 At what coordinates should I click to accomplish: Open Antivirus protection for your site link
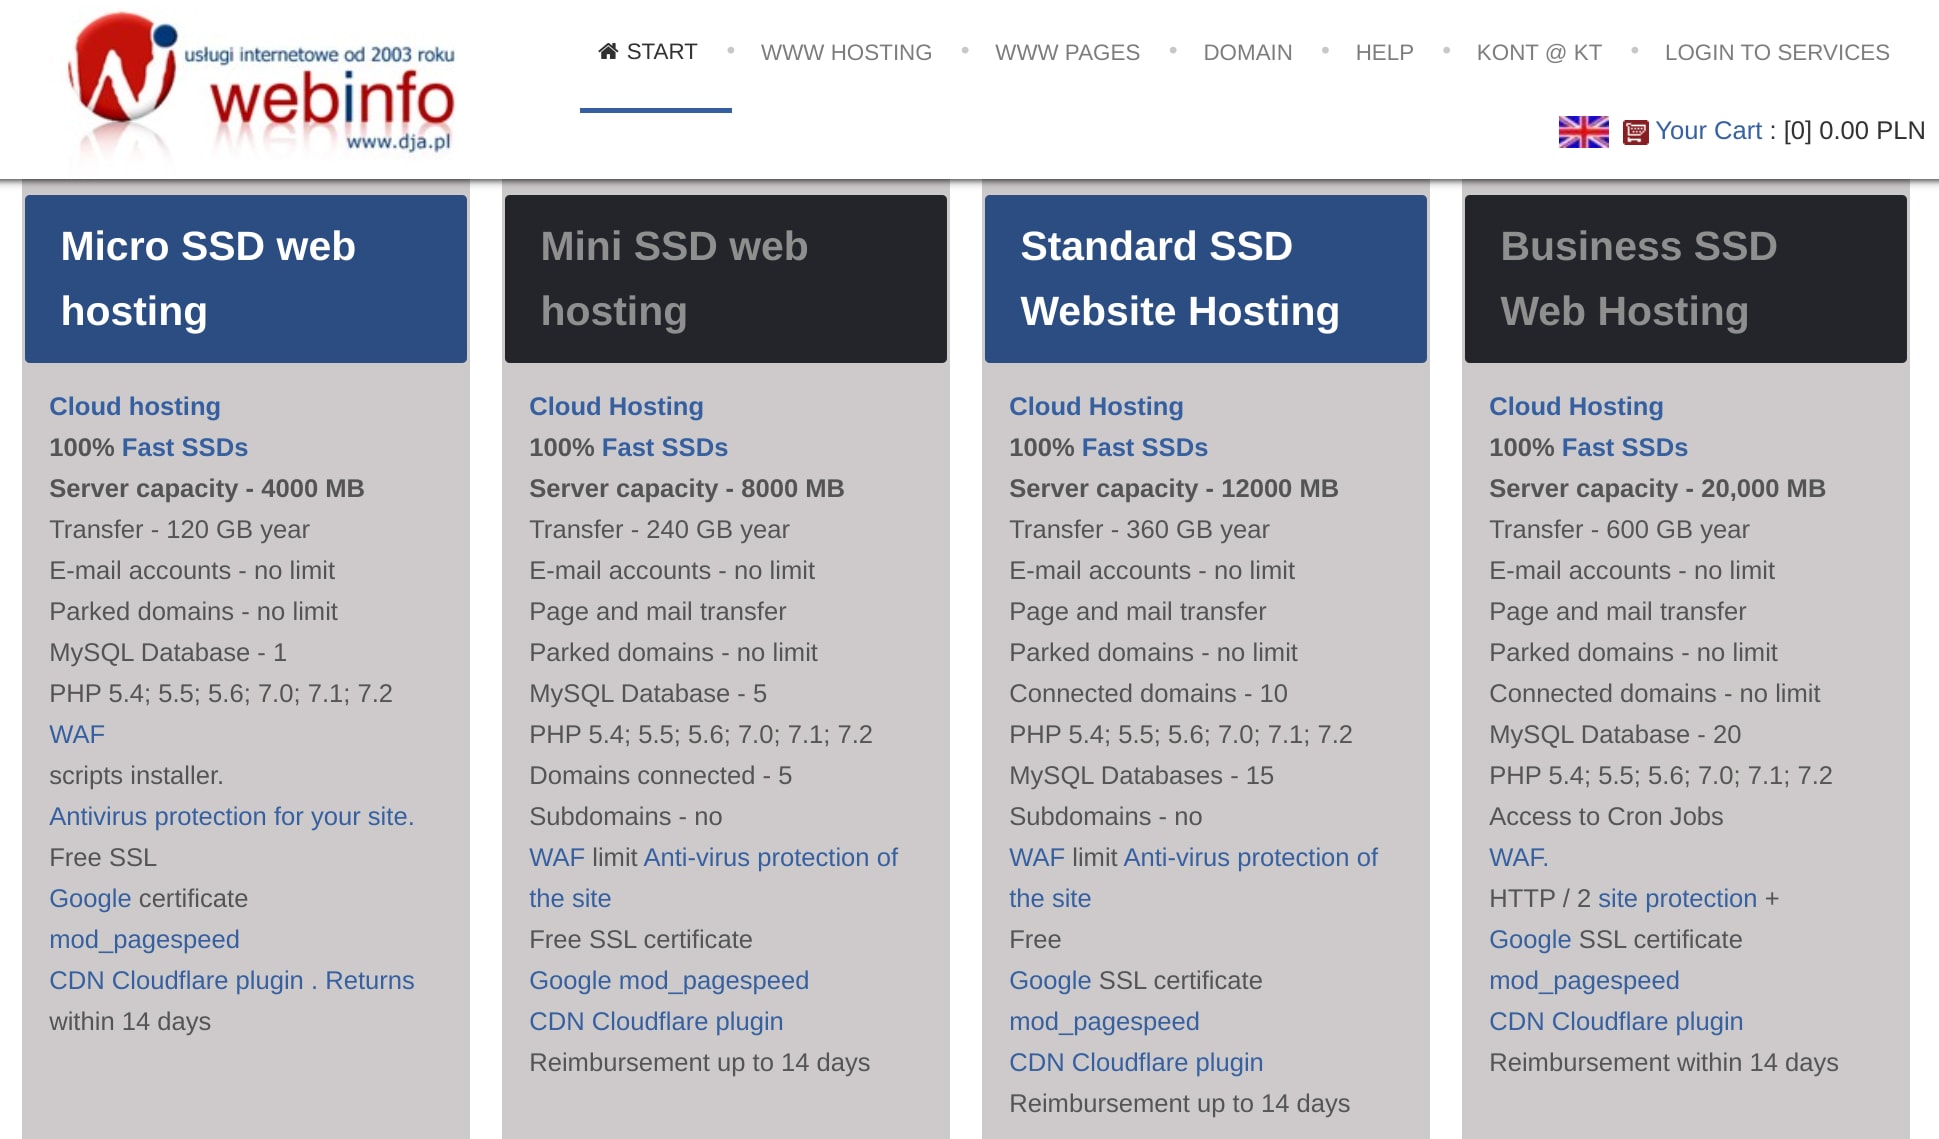click(232, 816)
